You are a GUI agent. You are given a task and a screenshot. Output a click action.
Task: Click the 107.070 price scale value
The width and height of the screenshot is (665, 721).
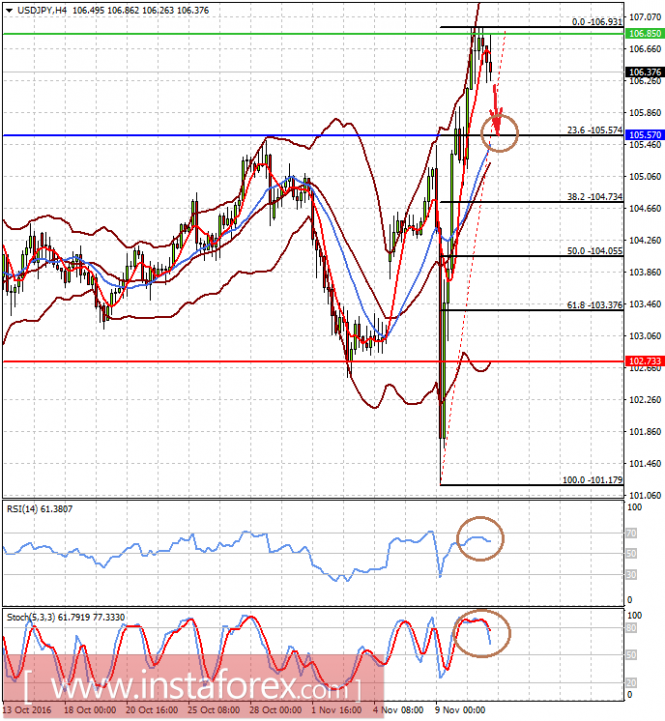[x=645, y=17]
